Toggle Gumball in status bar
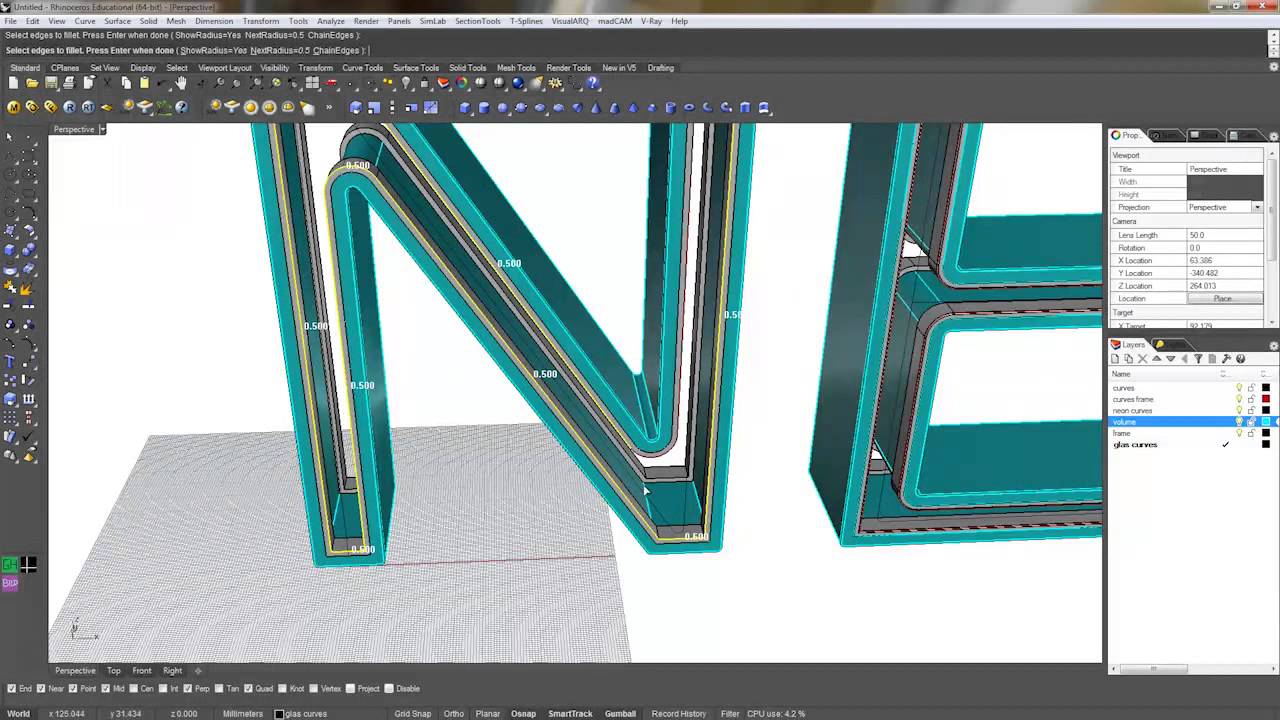 pos(620,713)
